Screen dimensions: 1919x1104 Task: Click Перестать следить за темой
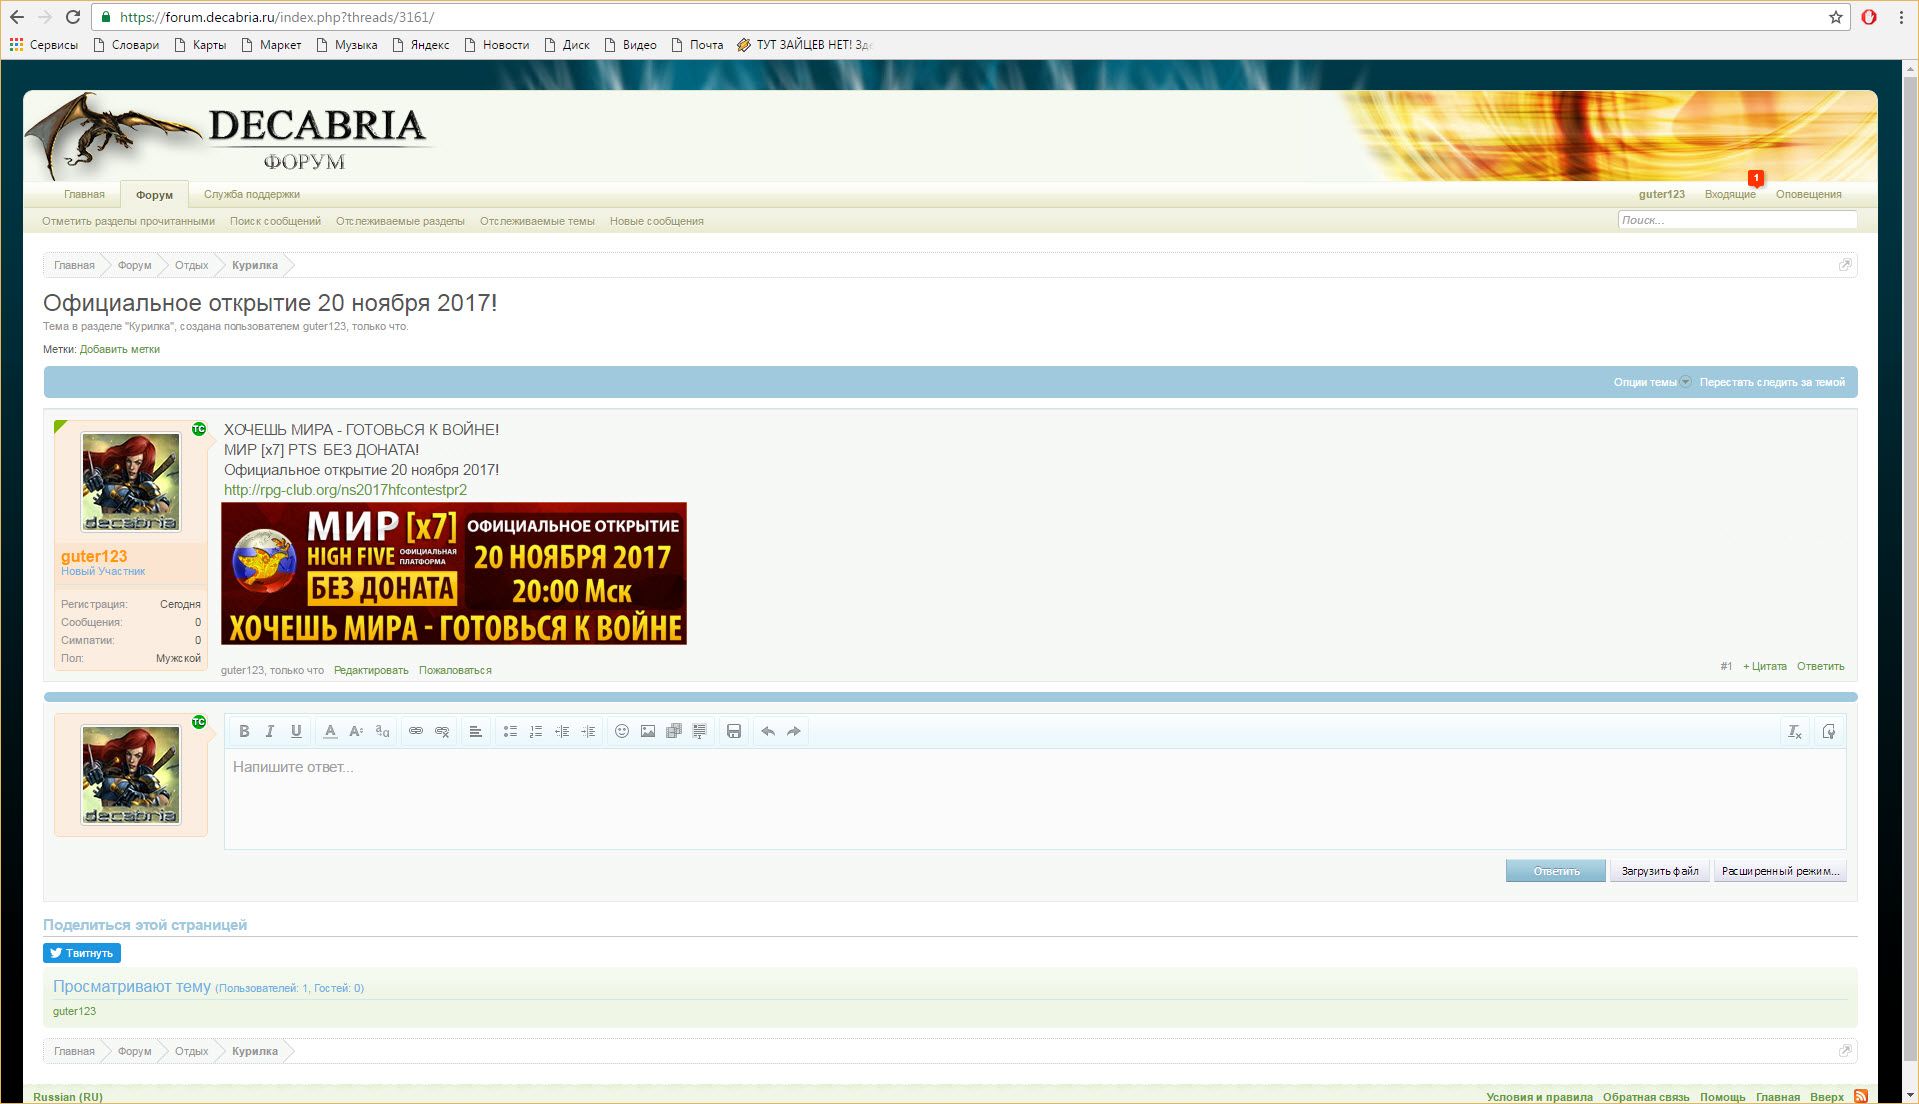pyautogui.click(x=1772, y=382)
